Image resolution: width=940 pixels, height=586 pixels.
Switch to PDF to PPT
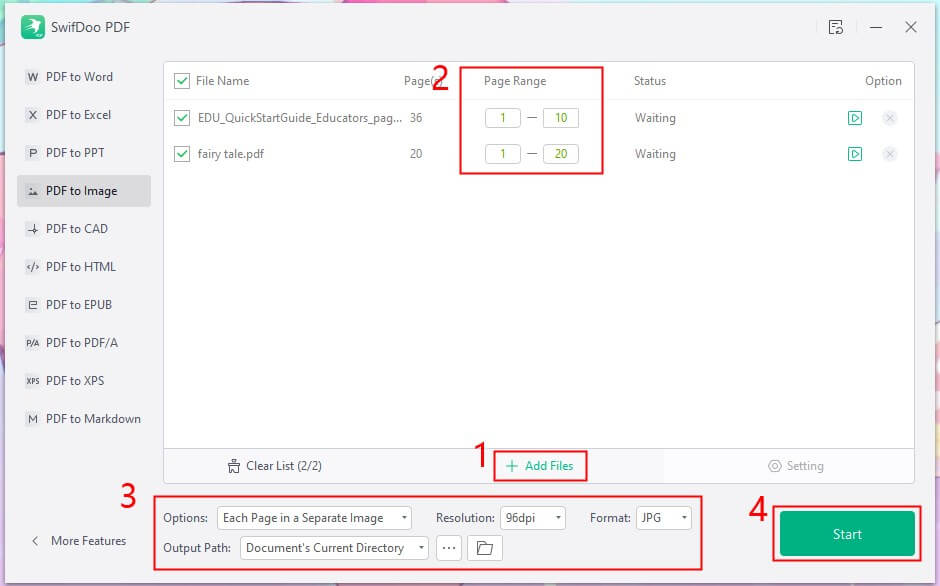coord(84,153)
